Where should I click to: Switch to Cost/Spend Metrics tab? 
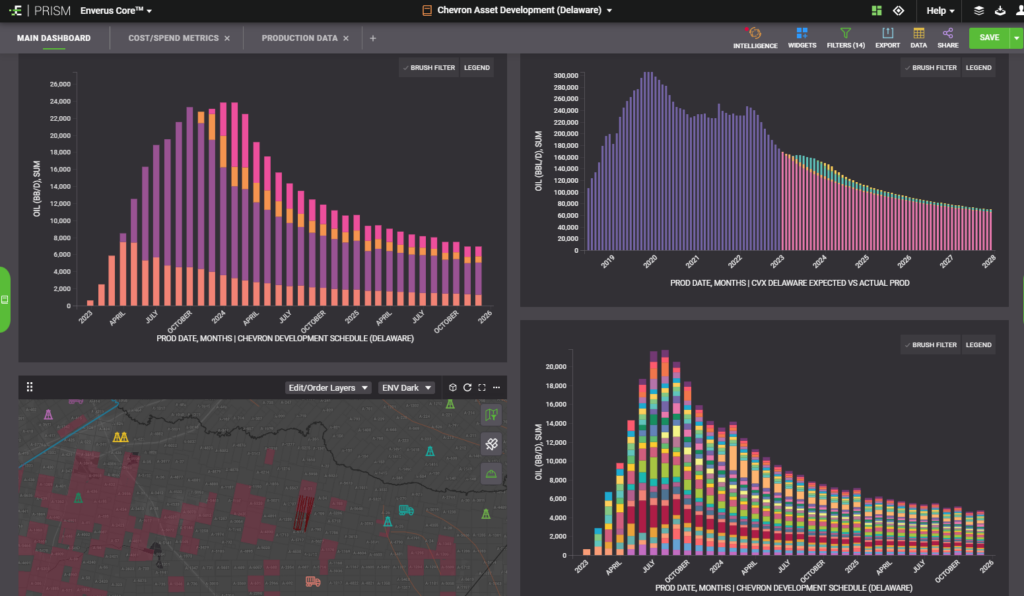tap(173, 38)
